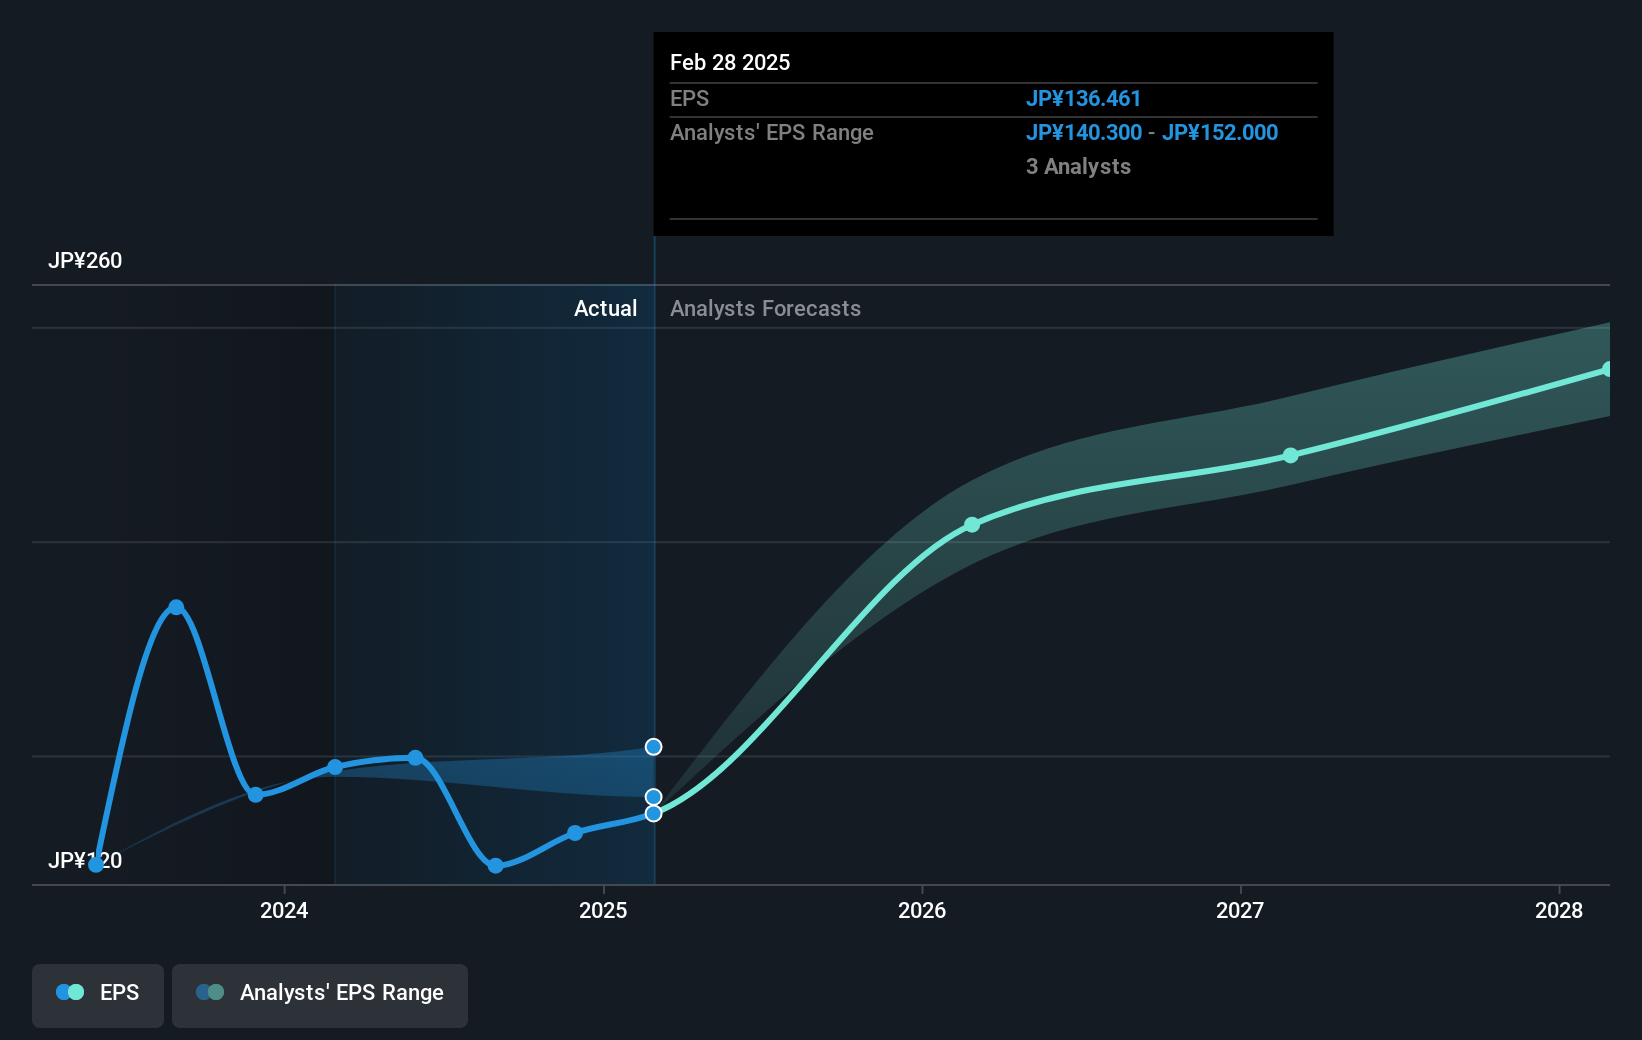Screen dimensions: 1642x1040
Task: Click the EPS data point near 2025 start
Action: click(x=575, y=833)
